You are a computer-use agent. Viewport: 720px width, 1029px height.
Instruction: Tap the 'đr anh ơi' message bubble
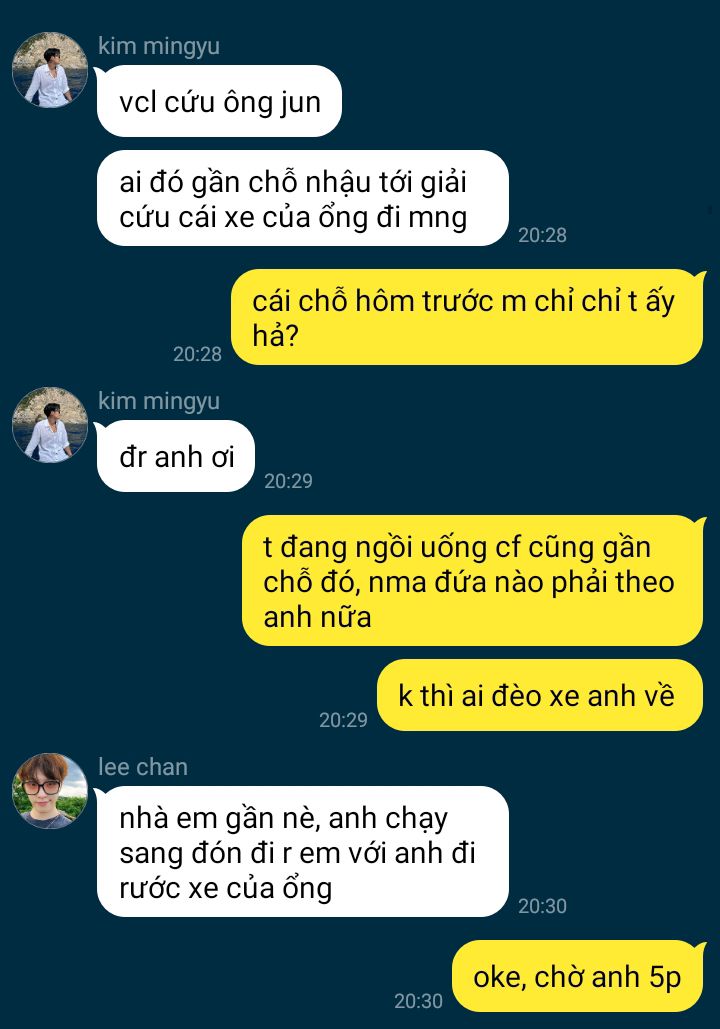pyautogui.click(x=175, y=457)
